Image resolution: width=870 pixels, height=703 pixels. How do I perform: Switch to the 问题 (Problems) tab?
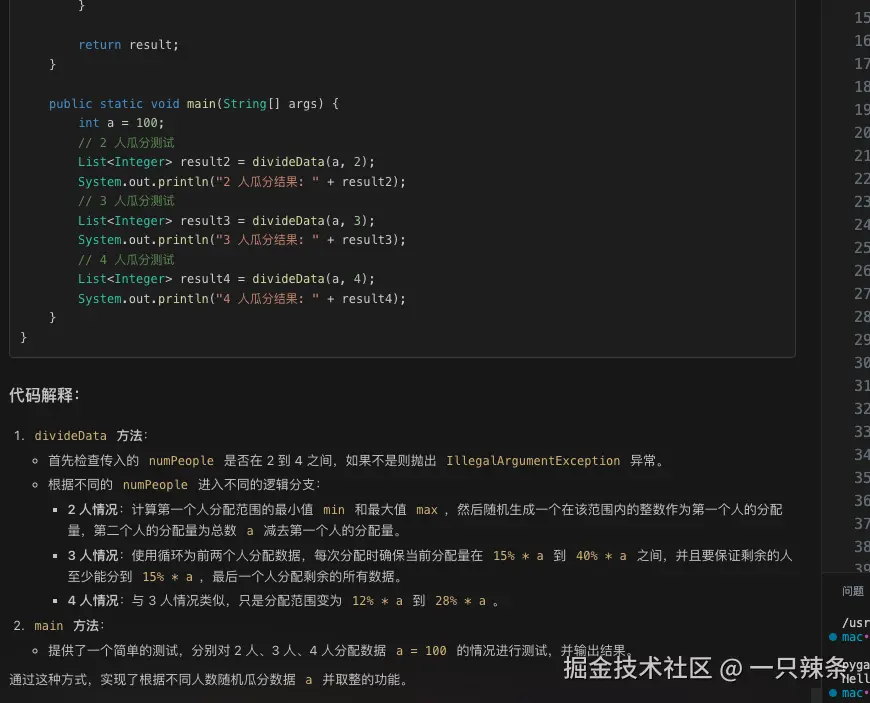tap(852, 590)
